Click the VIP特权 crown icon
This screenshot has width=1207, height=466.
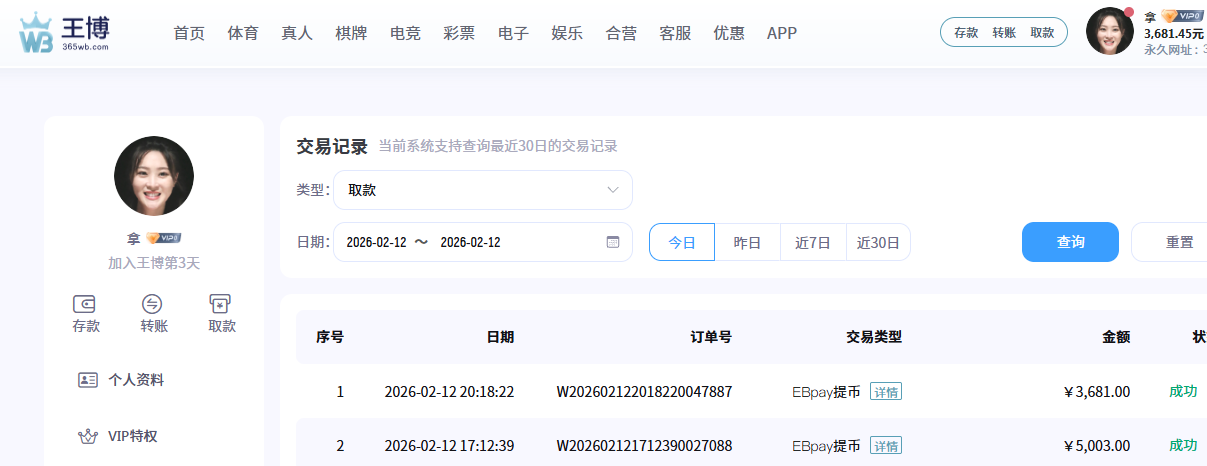(88, 436)
